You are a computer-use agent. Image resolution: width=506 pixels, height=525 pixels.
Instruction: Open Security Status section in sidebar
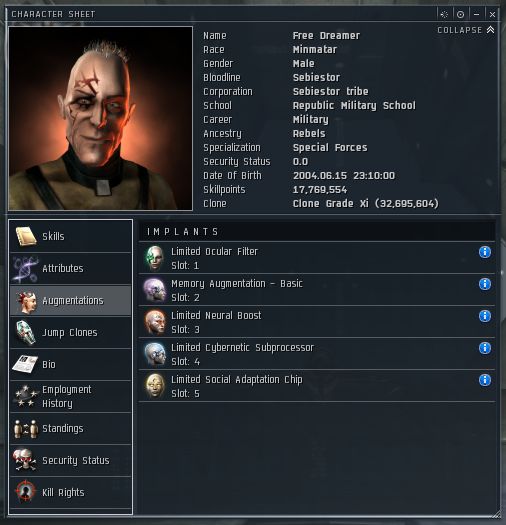point(71,460)
